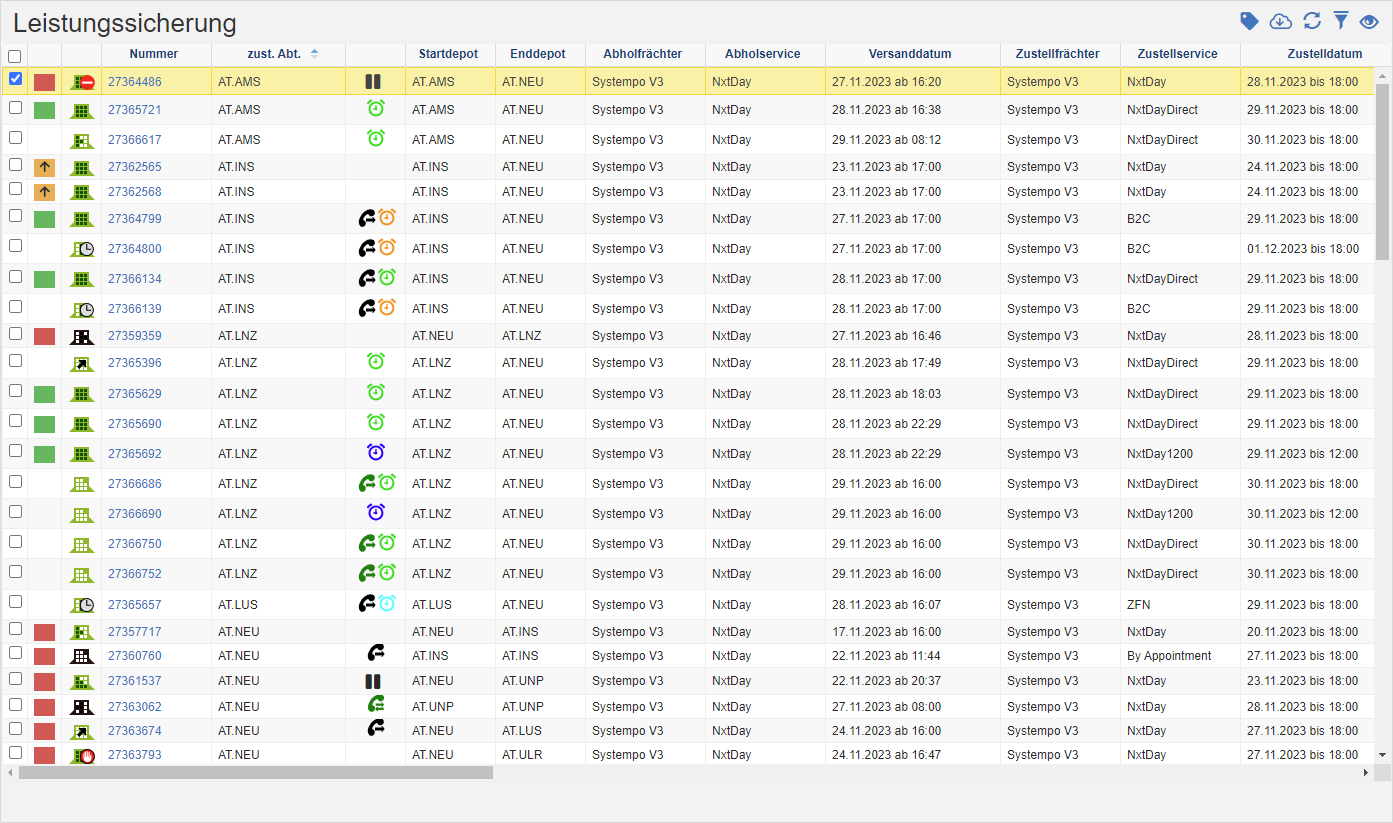Click the green alarm clock for 27365721
Screen dimensions: 1393x823
pos(376,109)
